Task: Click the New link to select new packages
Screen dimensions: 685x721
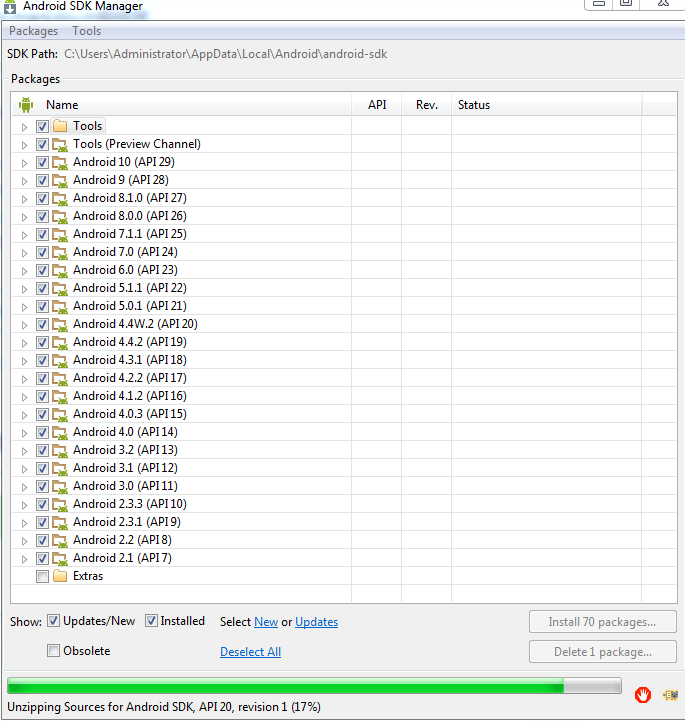Action: point(266,622)
